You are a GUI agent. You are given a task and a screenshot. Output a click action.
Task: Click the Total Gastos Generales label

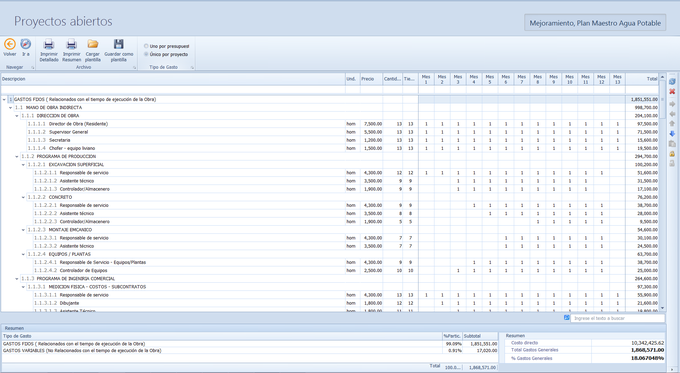pos(535,350)
